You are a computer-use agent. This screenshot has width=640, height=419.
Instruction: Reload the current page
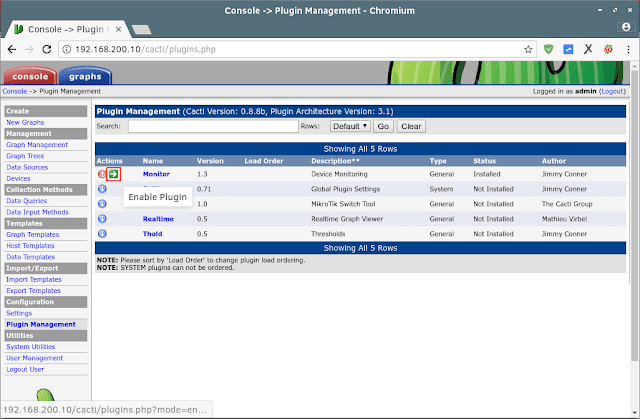click(47, 49)
